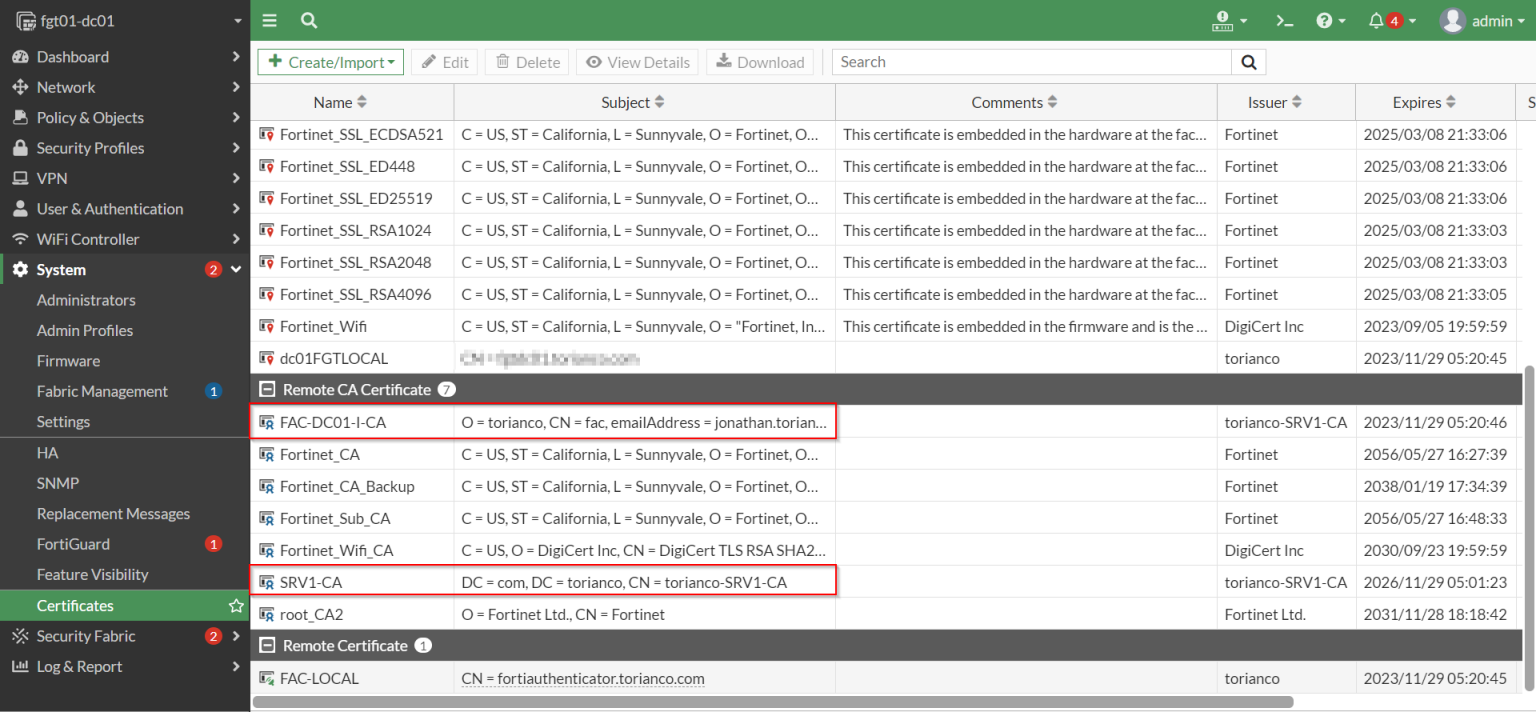Expand the Remote Certificate section
This screenshot has width=1536, height=712.
click(267, 645)
